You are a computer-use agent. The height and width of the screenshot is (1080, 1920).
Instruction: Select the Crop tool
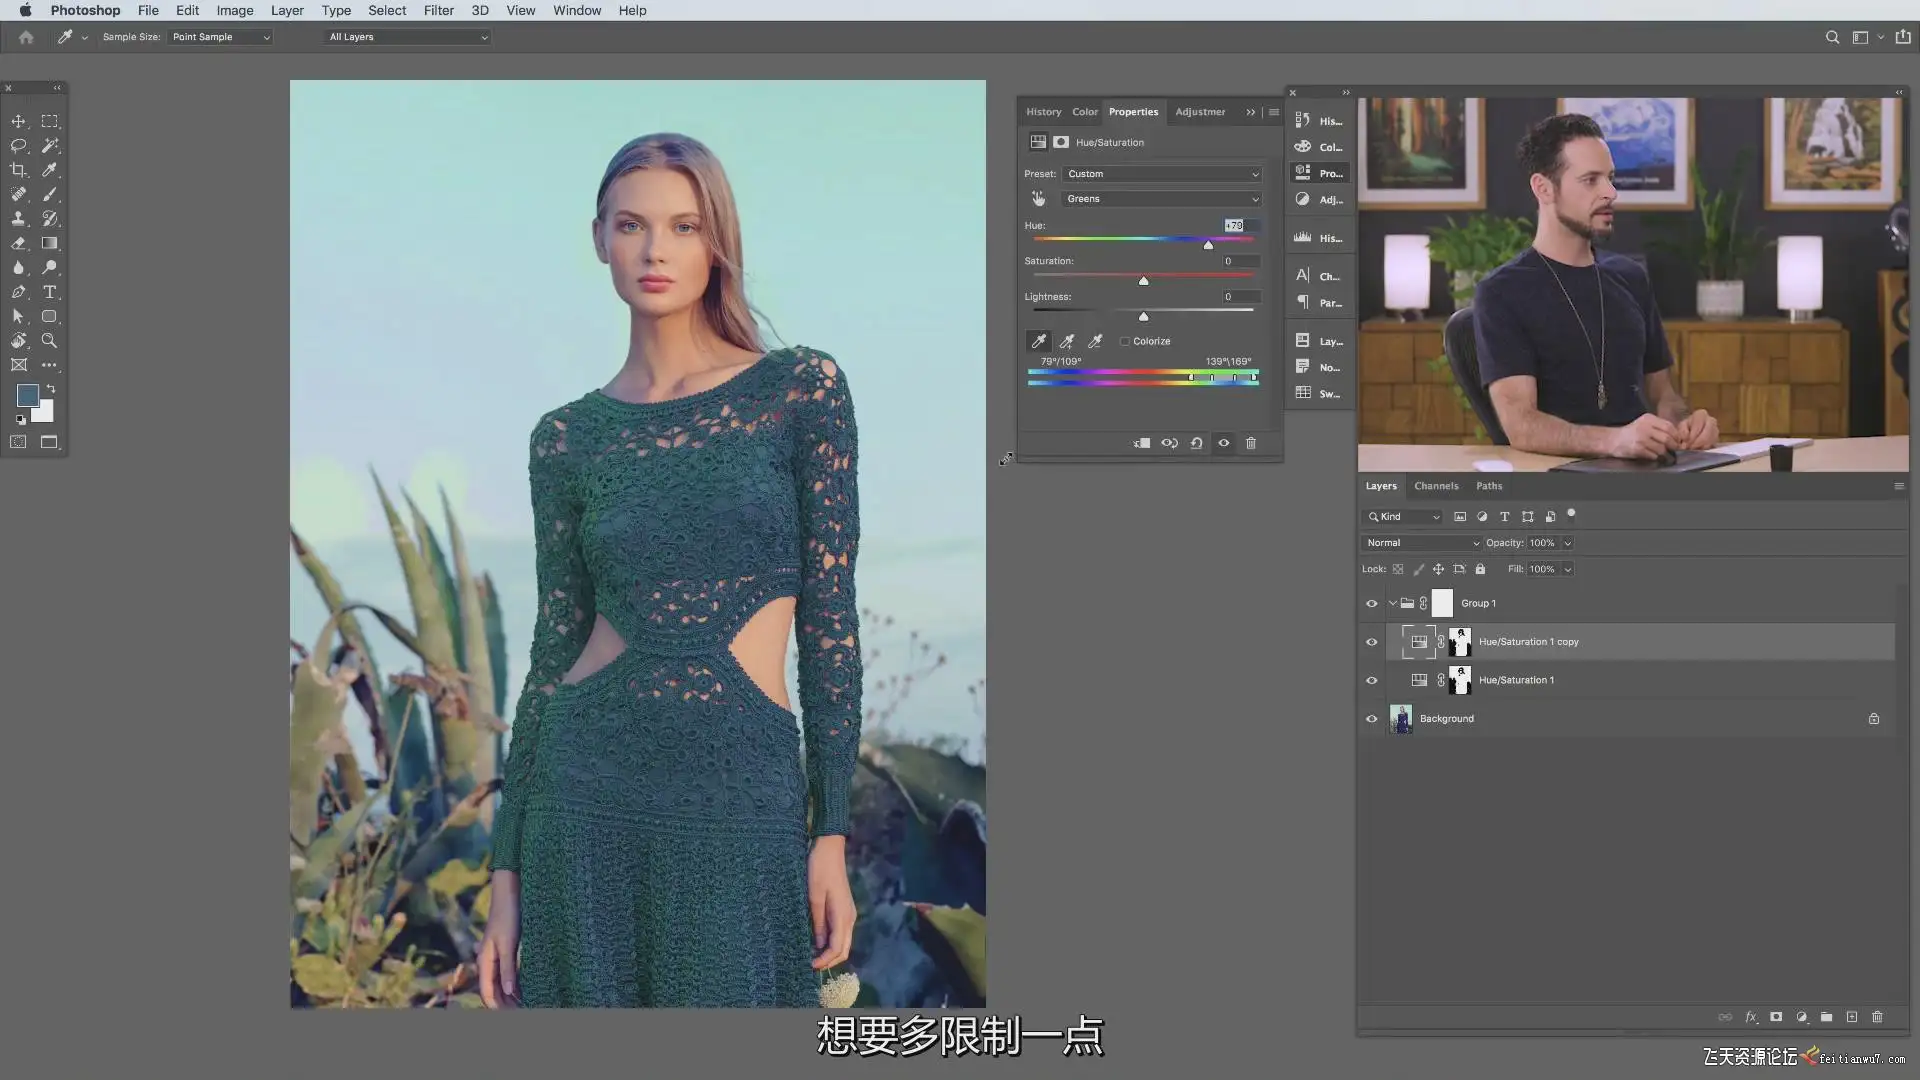click(18, 170)
